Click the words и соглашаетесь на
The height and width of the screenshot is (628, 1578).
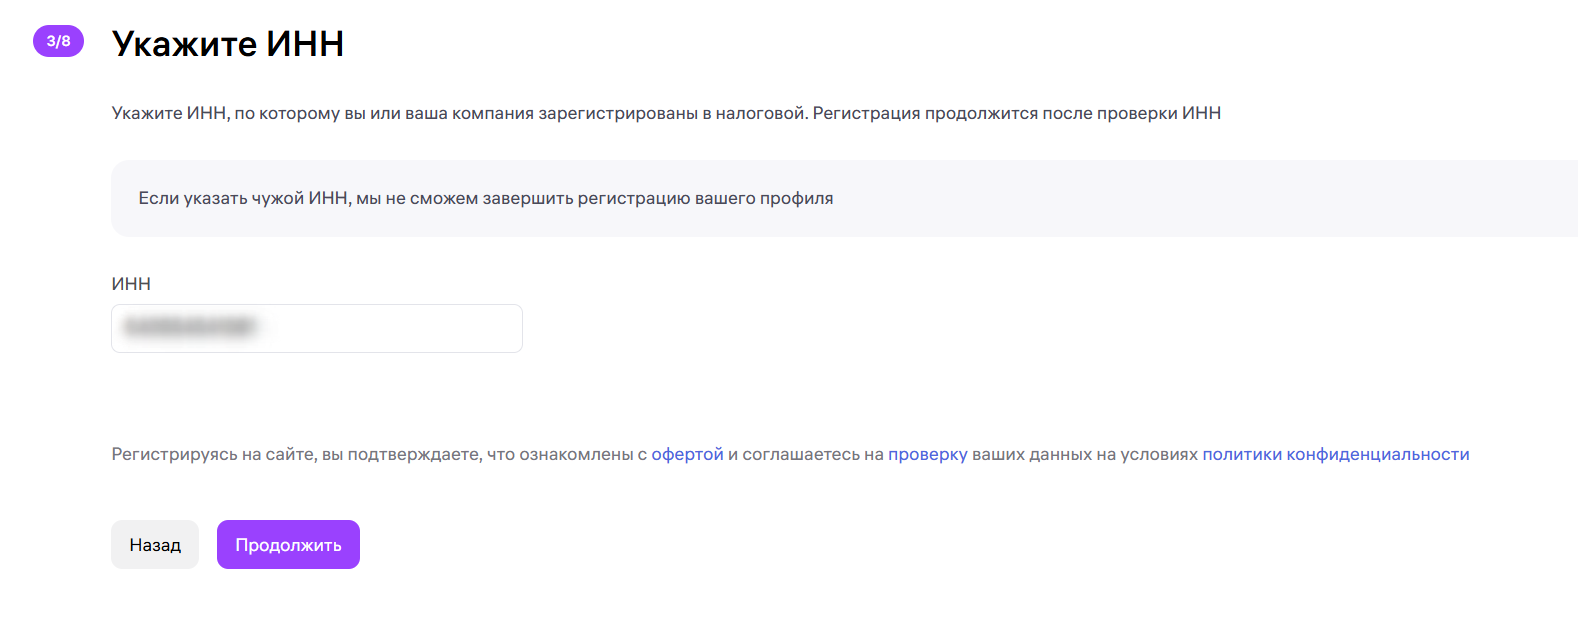click(x=805, y=454)
